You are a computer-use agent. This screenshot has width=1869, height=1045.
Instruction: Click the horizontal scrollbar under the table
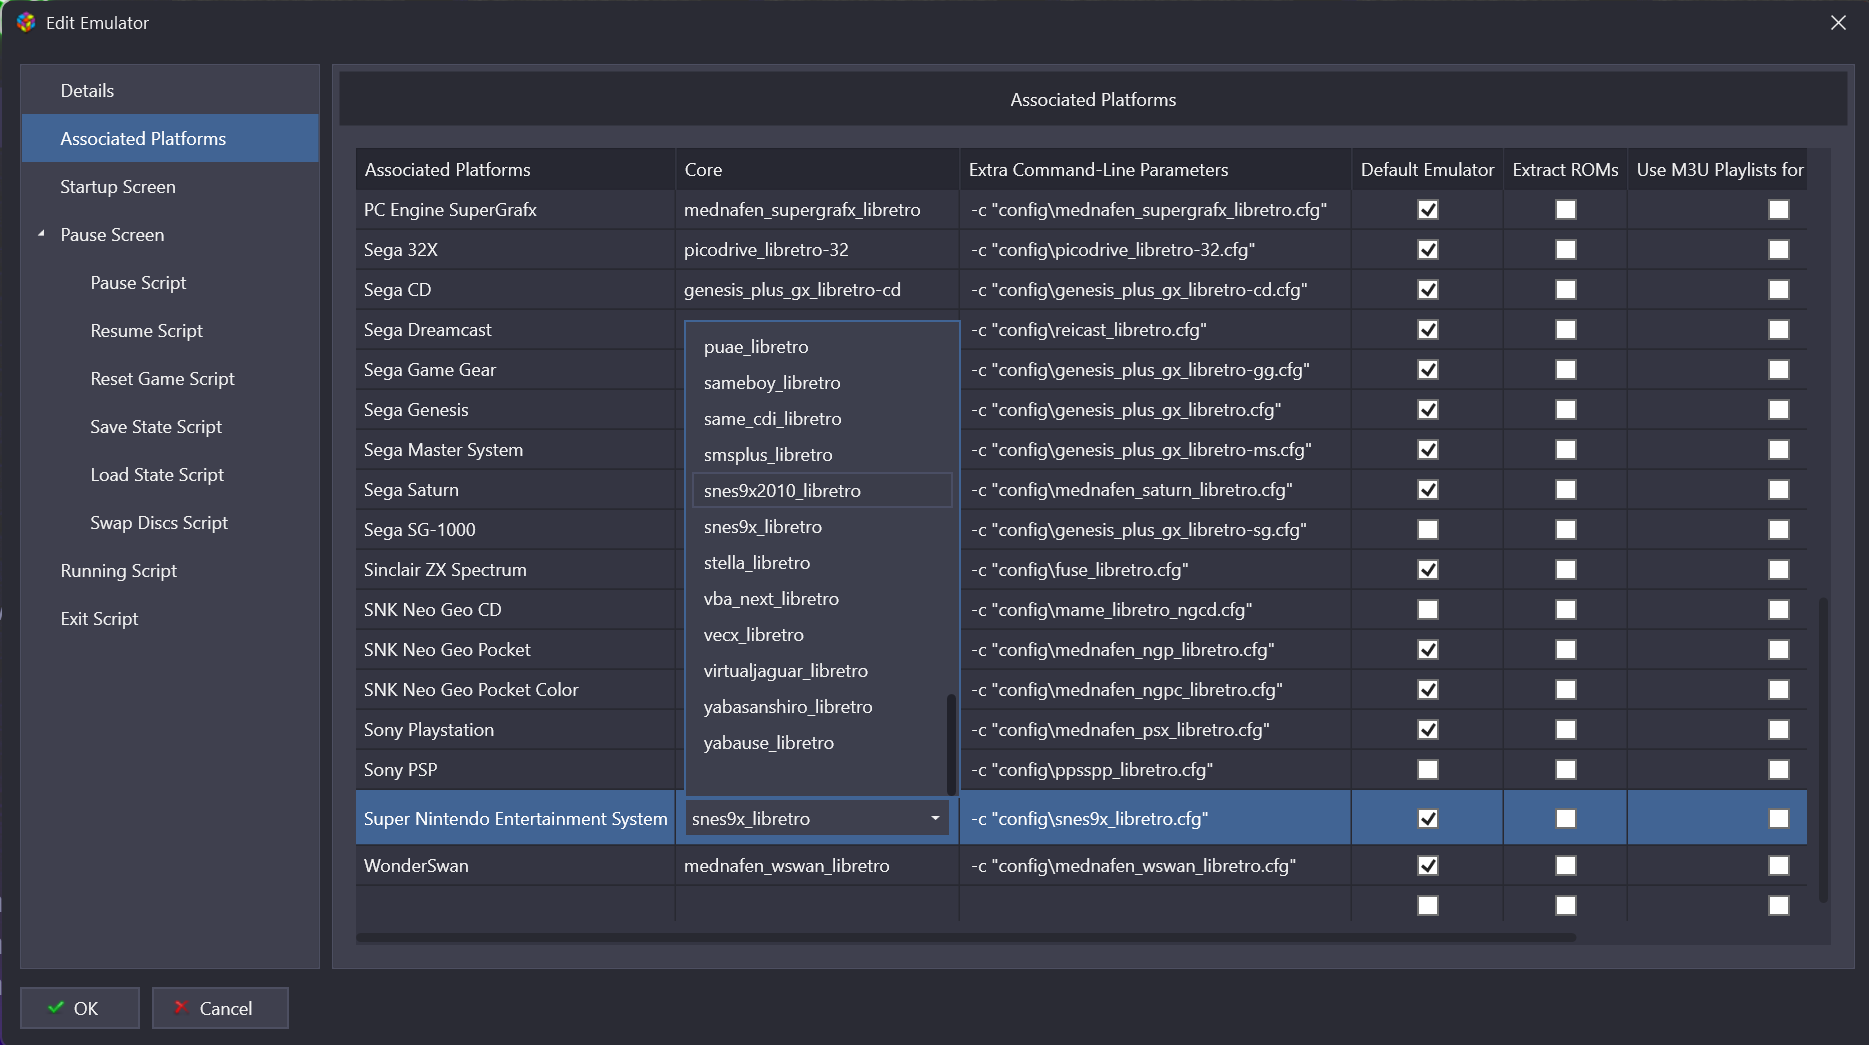point(965,938)
